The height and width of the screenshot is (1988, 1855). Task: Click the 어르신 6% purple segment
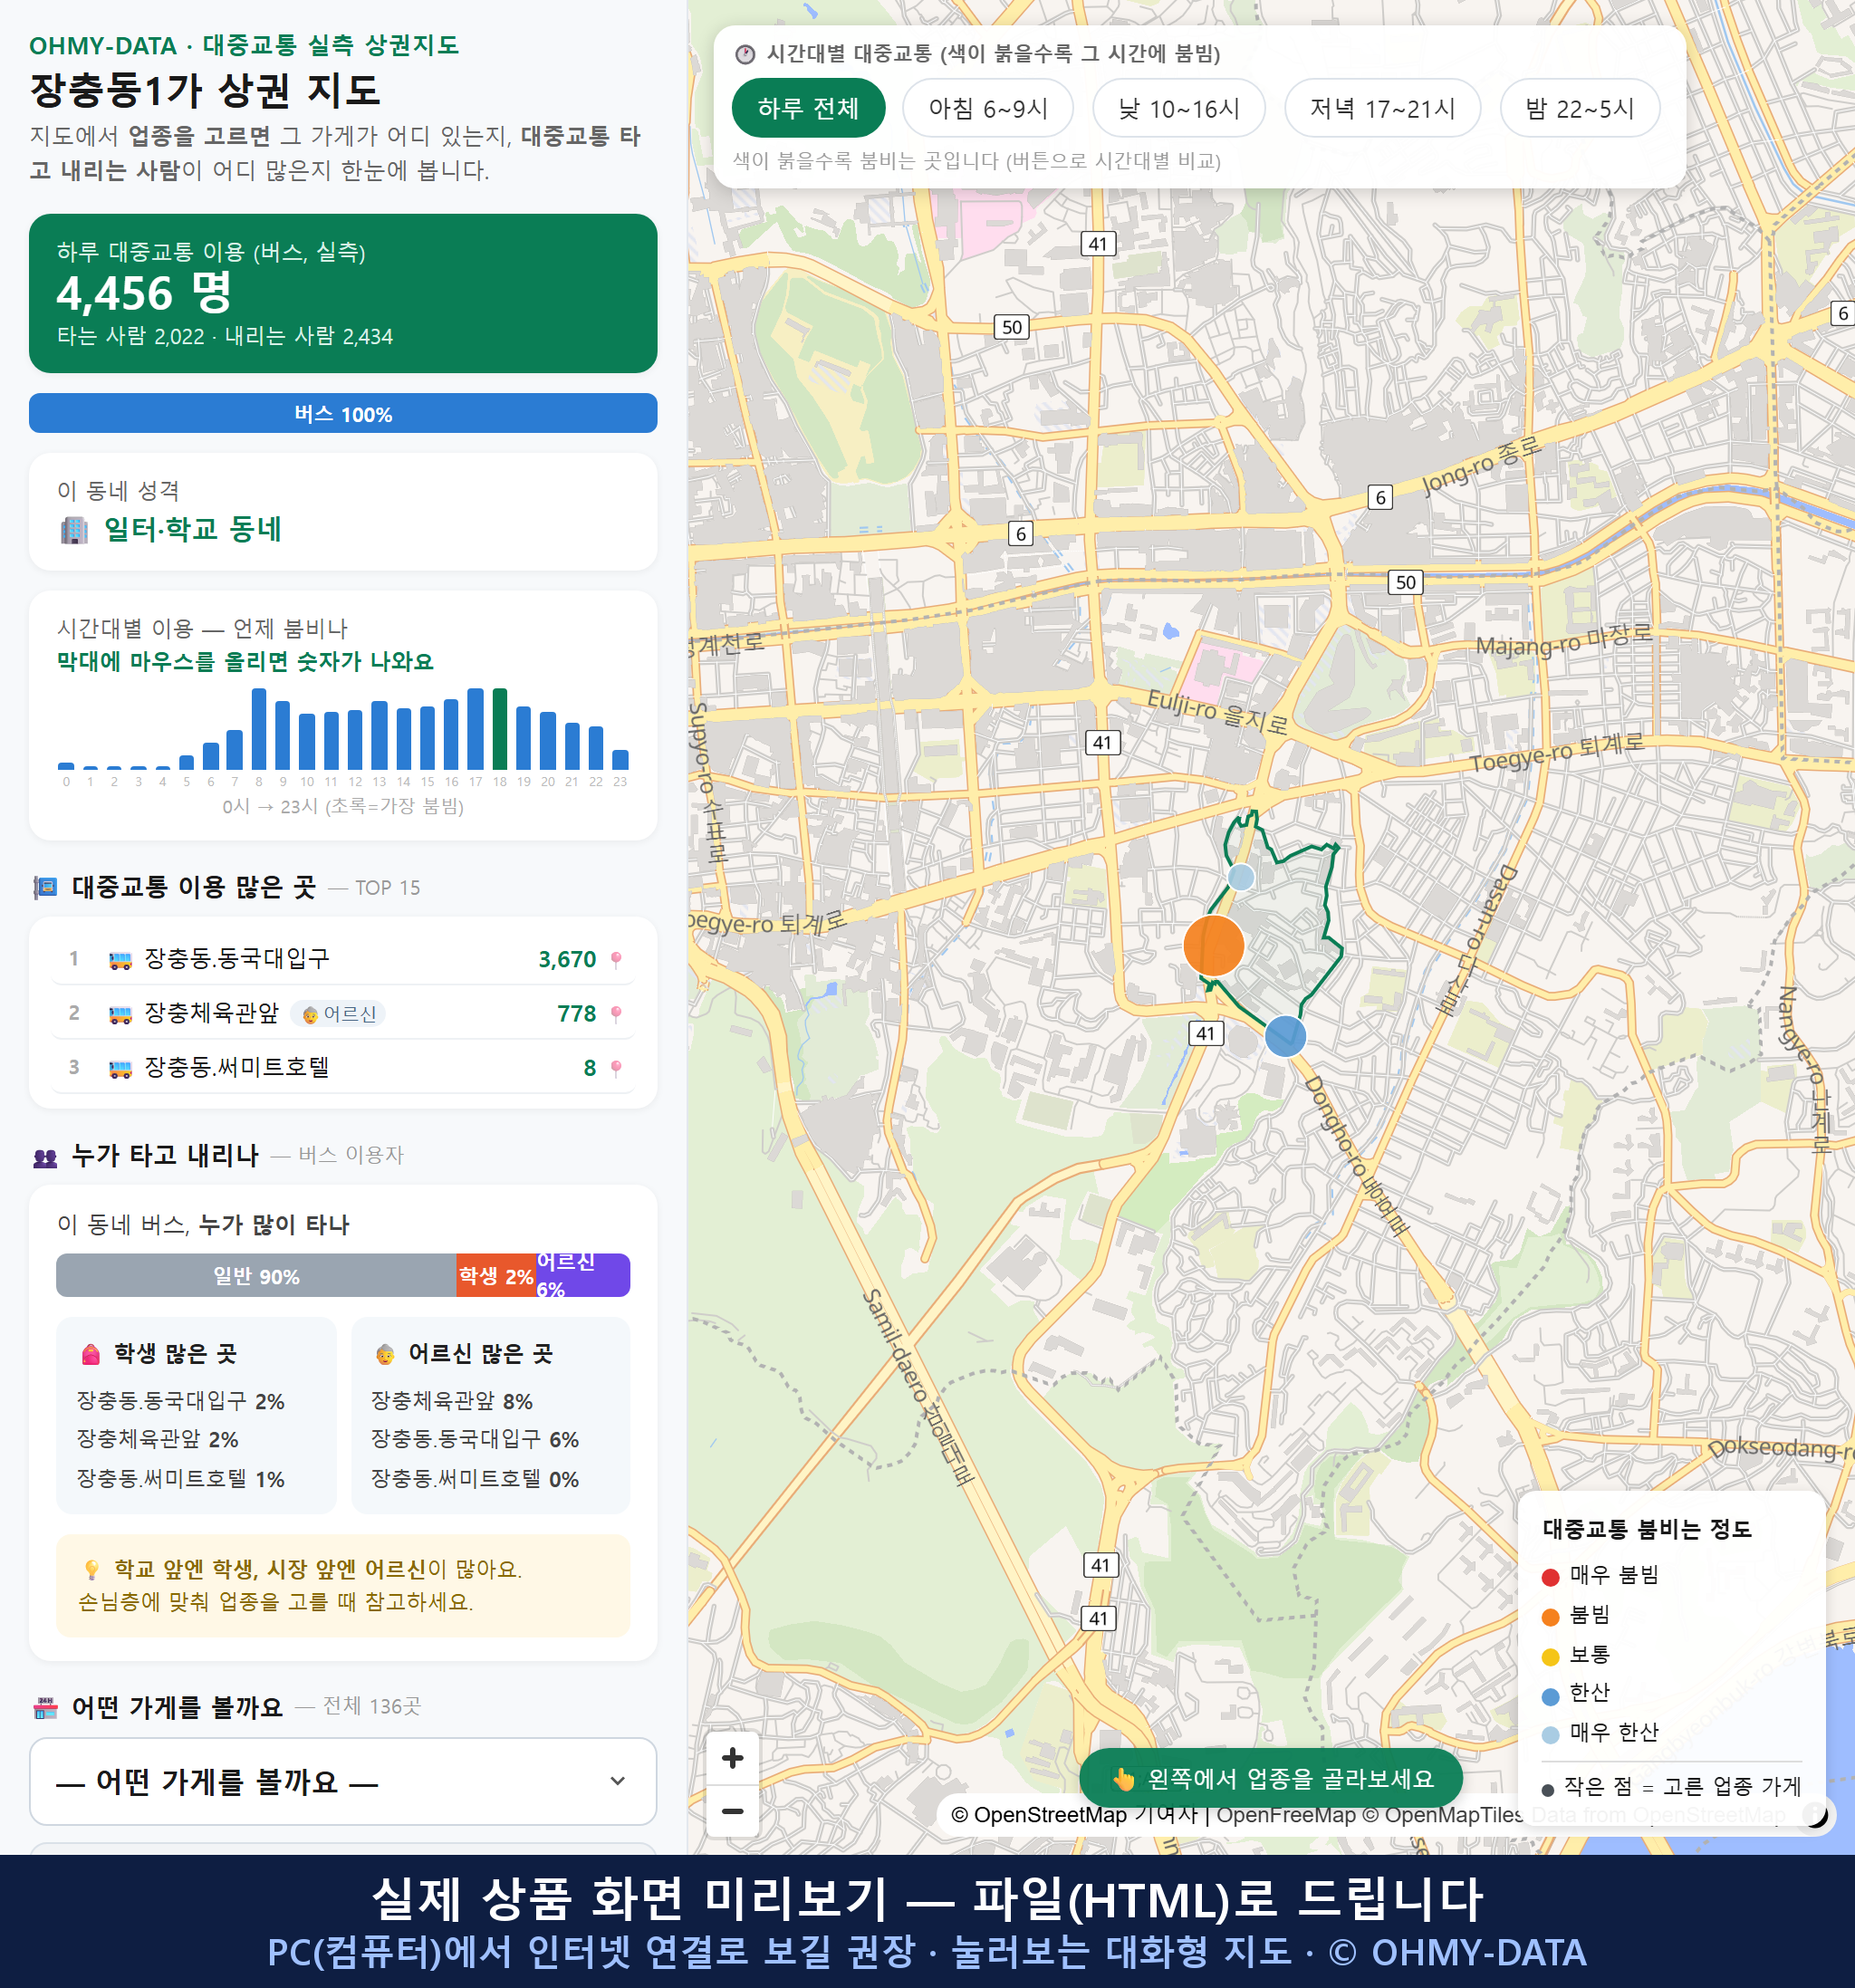pos(583,1275)
